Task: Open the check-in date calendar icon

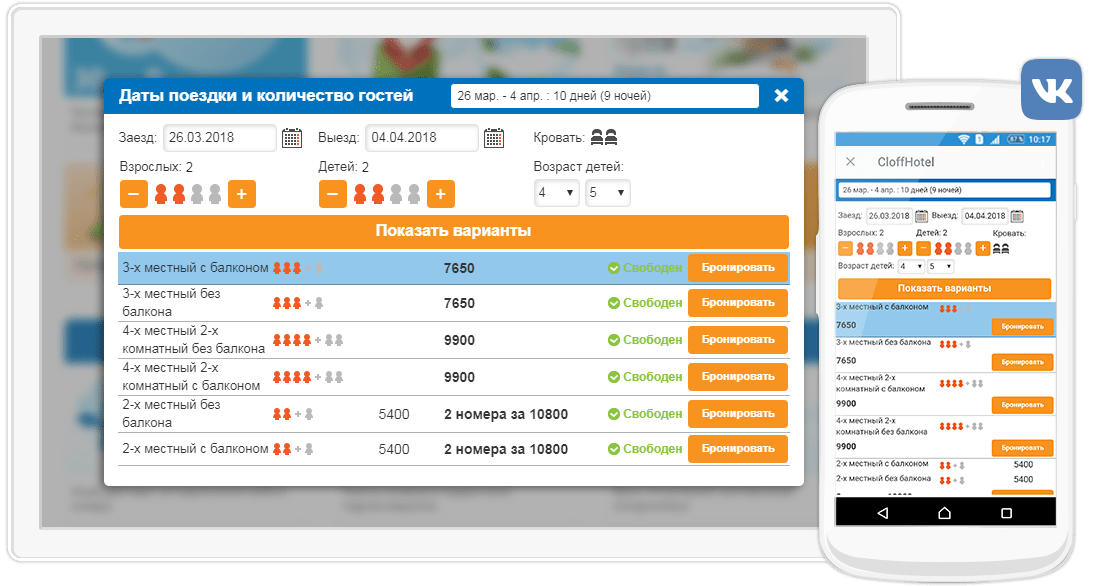Action: tap(292, 138)
